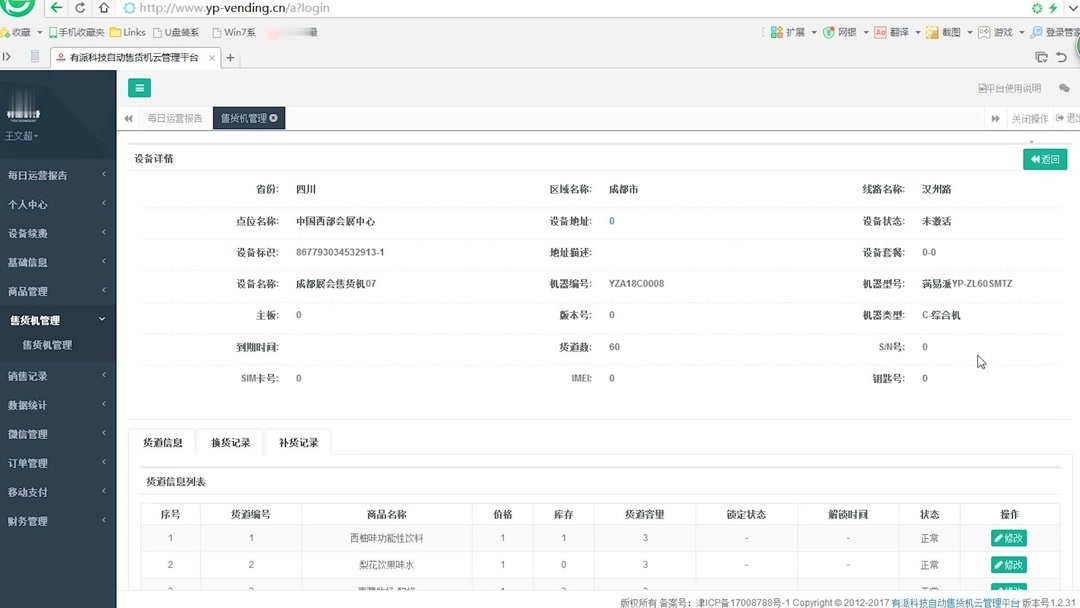Screen dimensions: 1080x608
Task: Click the 网银 online banking shield icon
Action: click(x=829, y=31)
